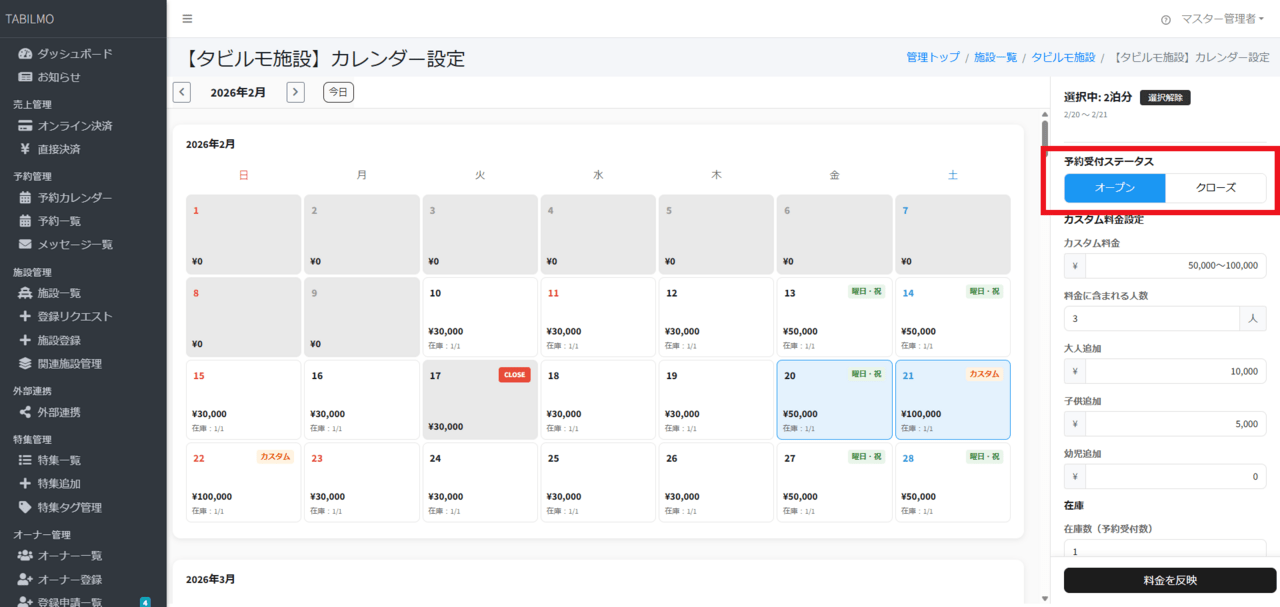Advance calendar to next month chevron
1280x607 pixels.
click(x=296, y=91)
